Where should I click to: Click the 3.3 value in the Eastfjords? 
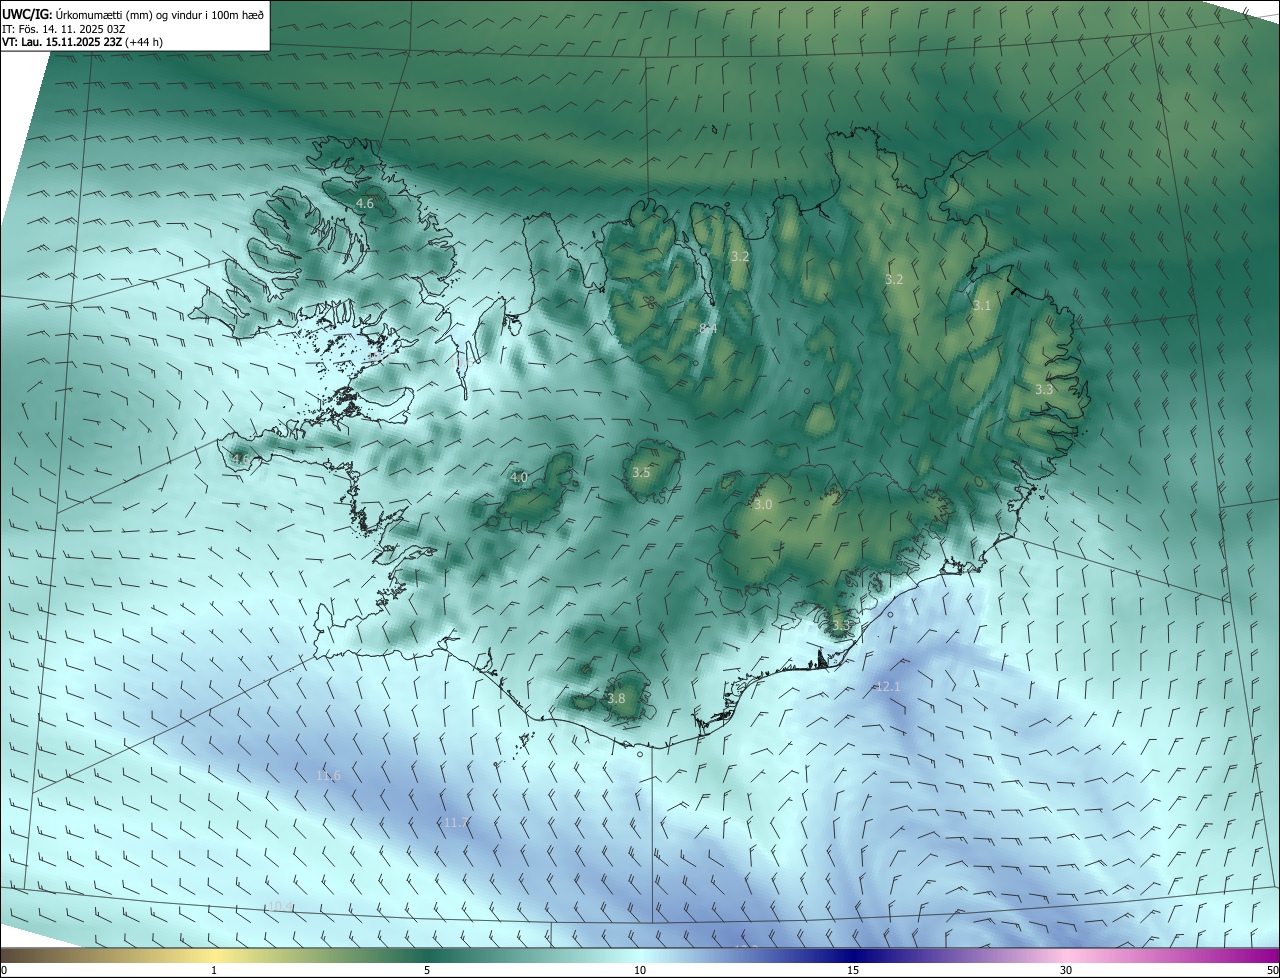pyautogui.click(x=1044, y=389)
